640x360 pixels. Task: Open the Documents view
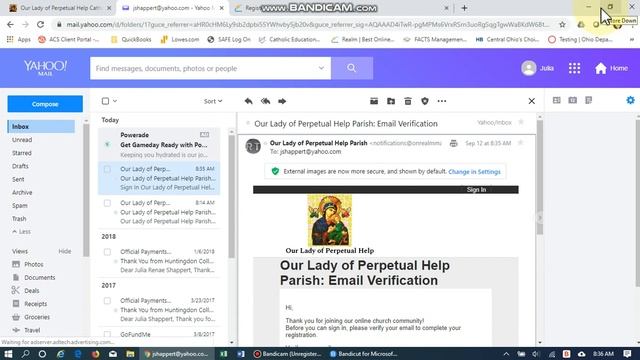point(33,278)
